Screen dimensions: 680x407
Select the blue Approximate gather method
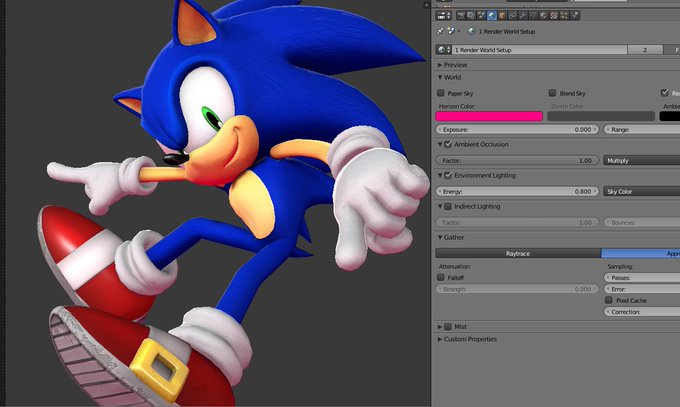click(641, 253)
